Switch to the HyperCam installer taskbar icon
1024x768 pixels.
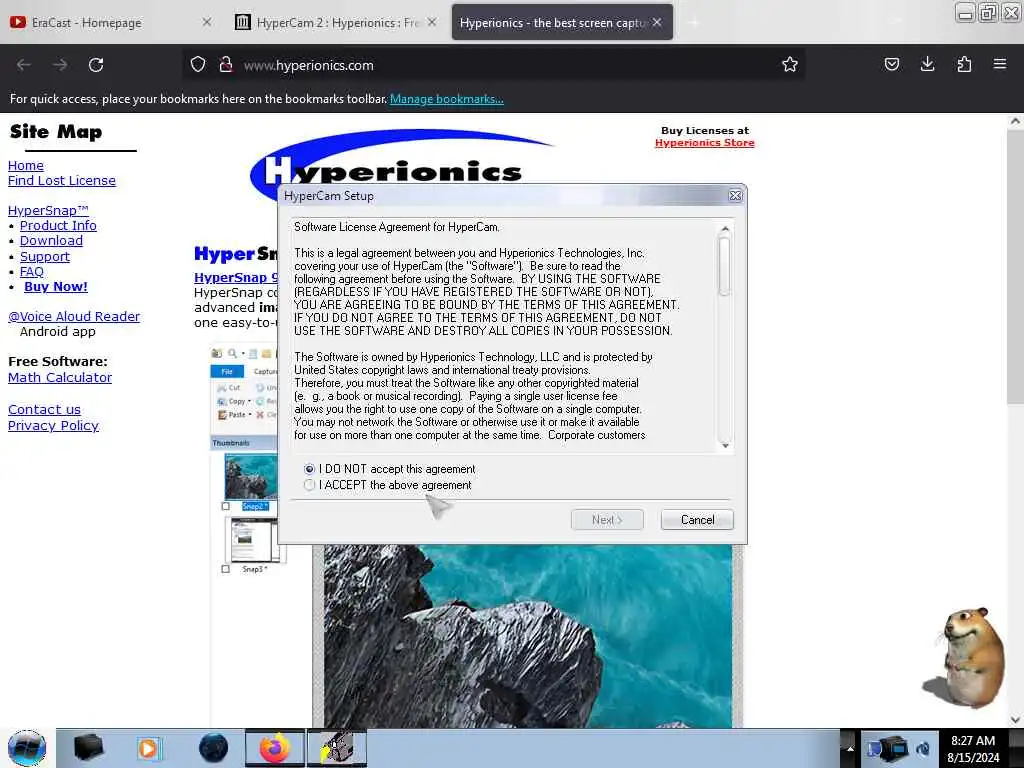point(336,748)
